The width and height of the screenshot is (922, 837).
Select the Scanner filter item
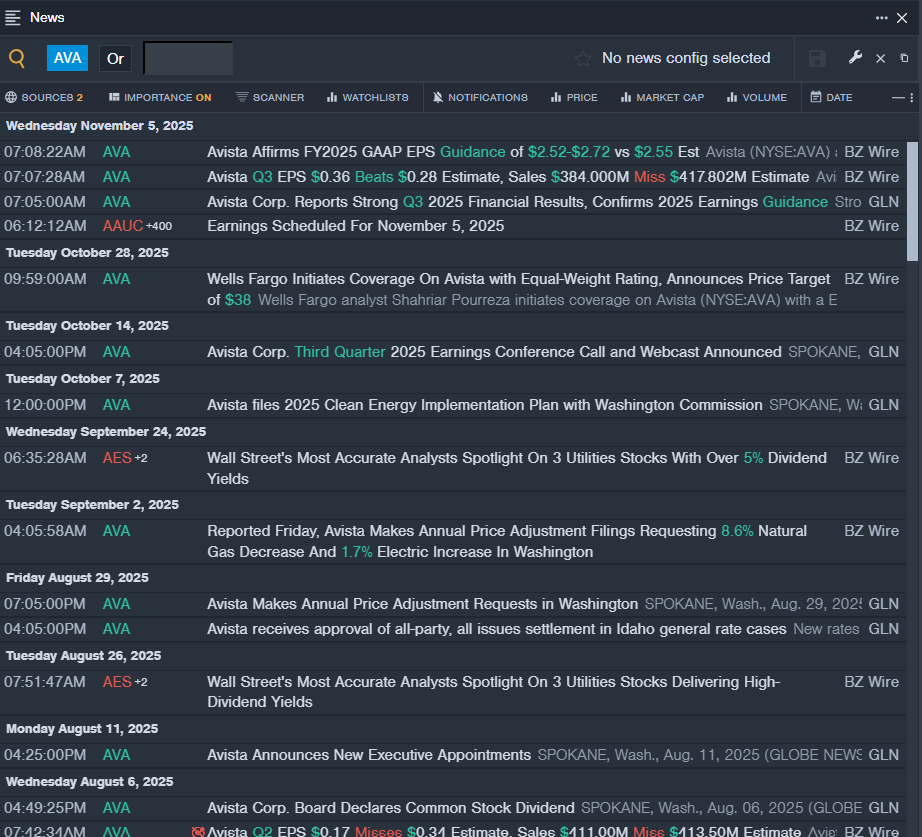point(270,97)
